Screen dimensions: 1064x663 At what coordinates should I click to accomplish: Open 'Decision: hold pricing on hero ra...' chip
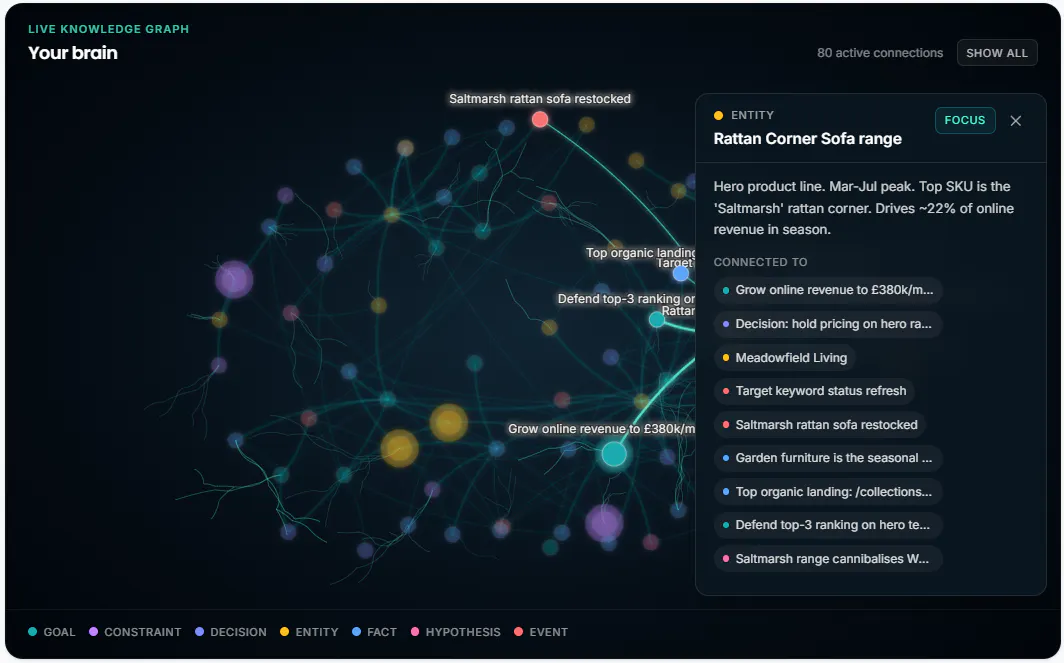click(x=828, y=324)
